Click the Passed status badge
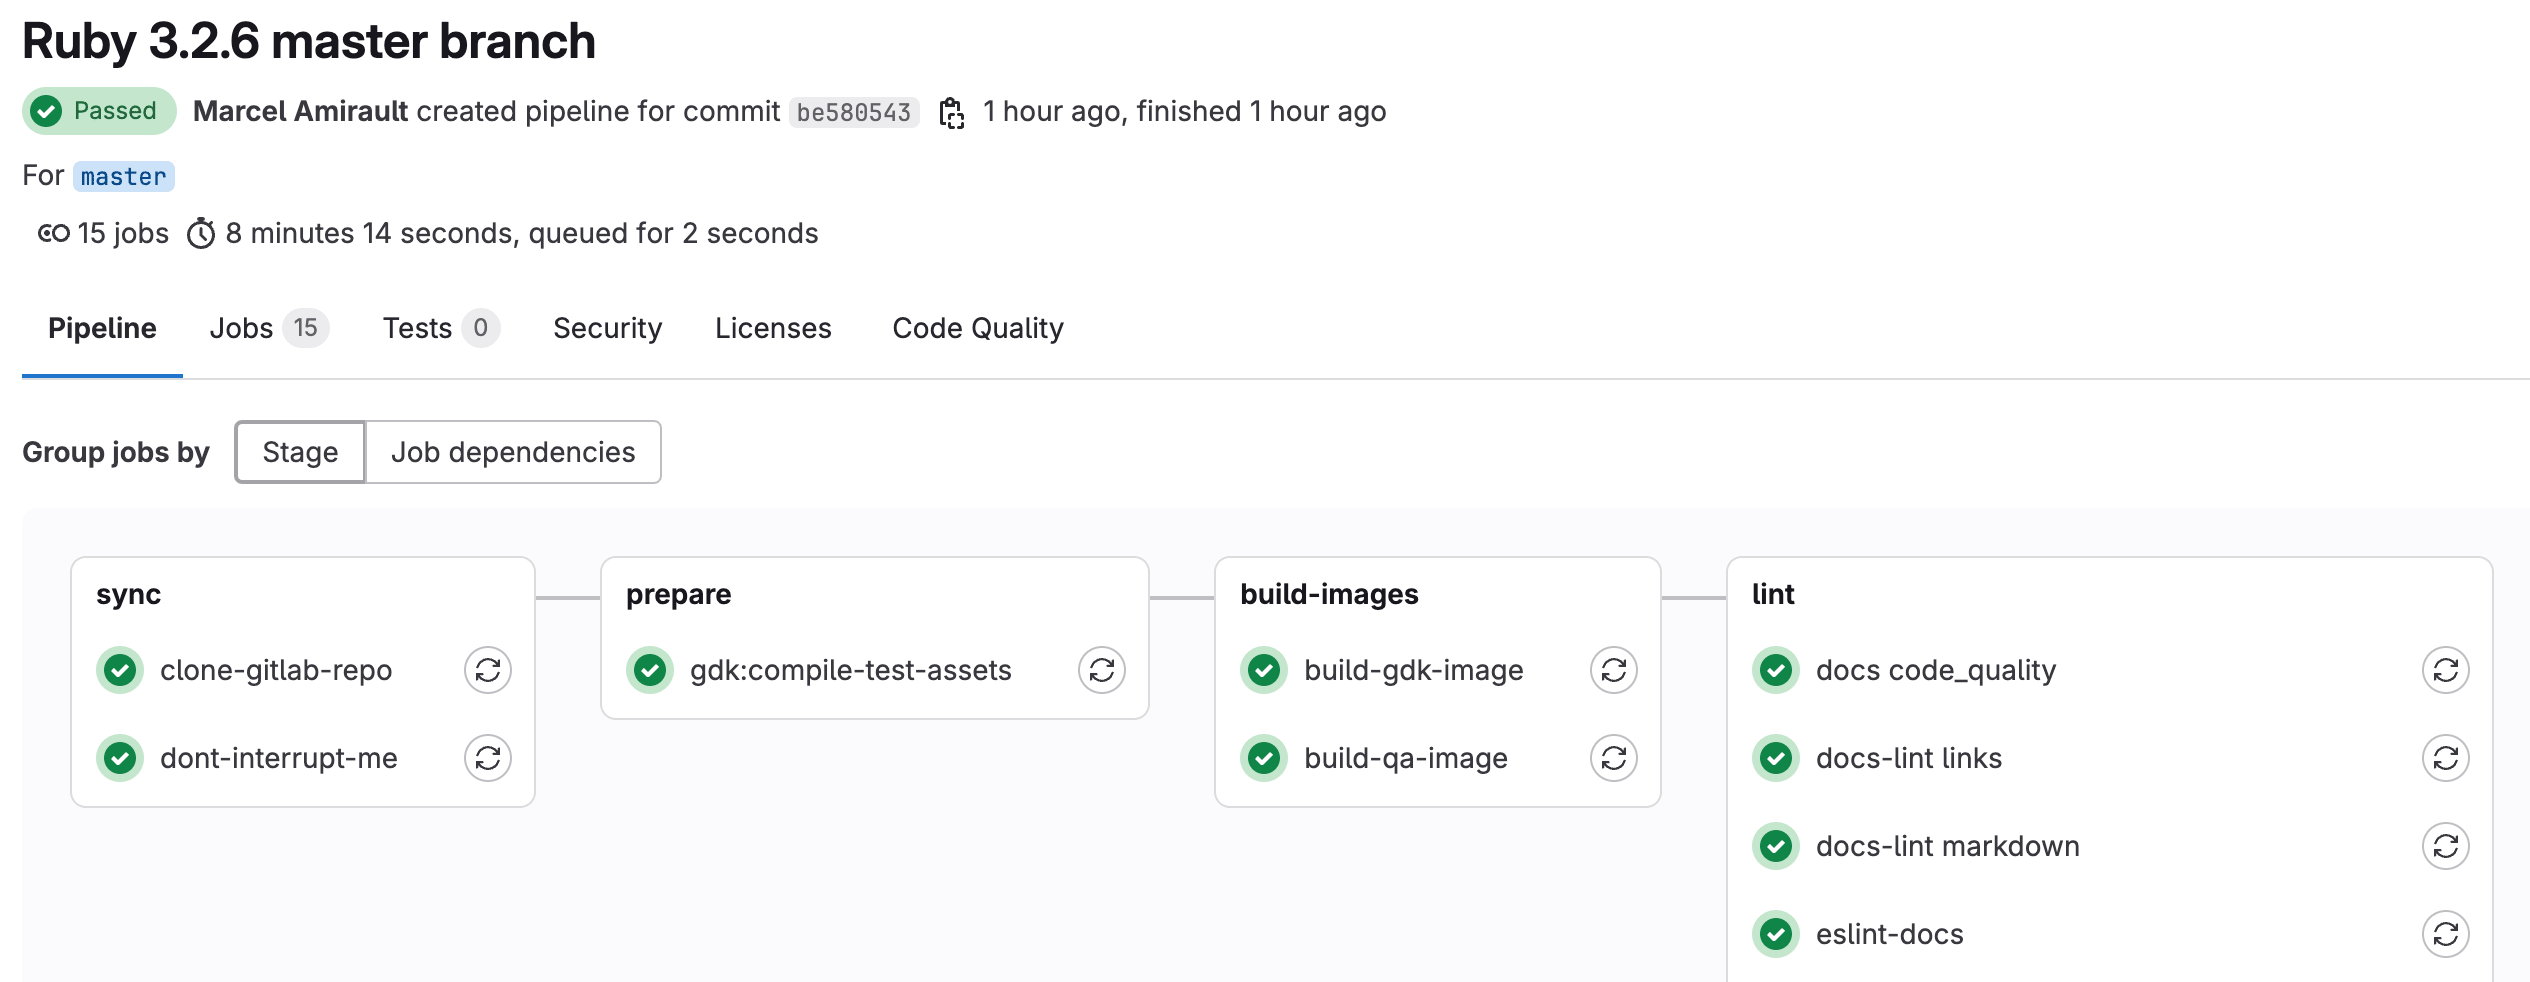The height and width of the screenshot is (982, 2530). (x=97, y=111)
